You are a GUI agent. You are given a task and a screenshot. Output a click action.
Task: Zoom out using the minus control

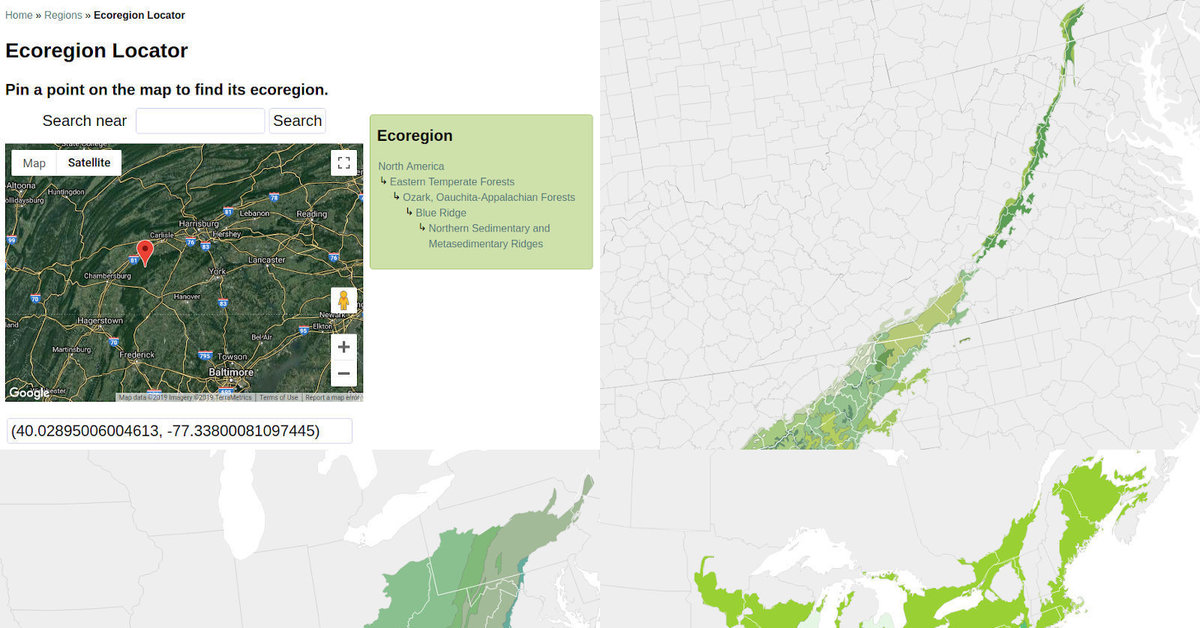tap(343, 372)
